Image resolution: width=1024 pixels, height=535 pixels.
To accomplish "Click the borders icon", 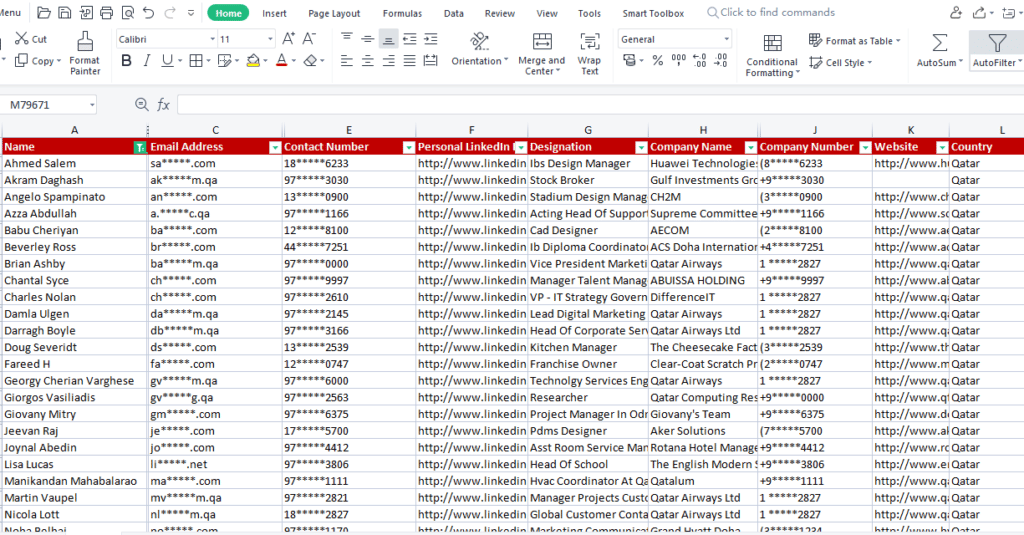I will 195,61.
